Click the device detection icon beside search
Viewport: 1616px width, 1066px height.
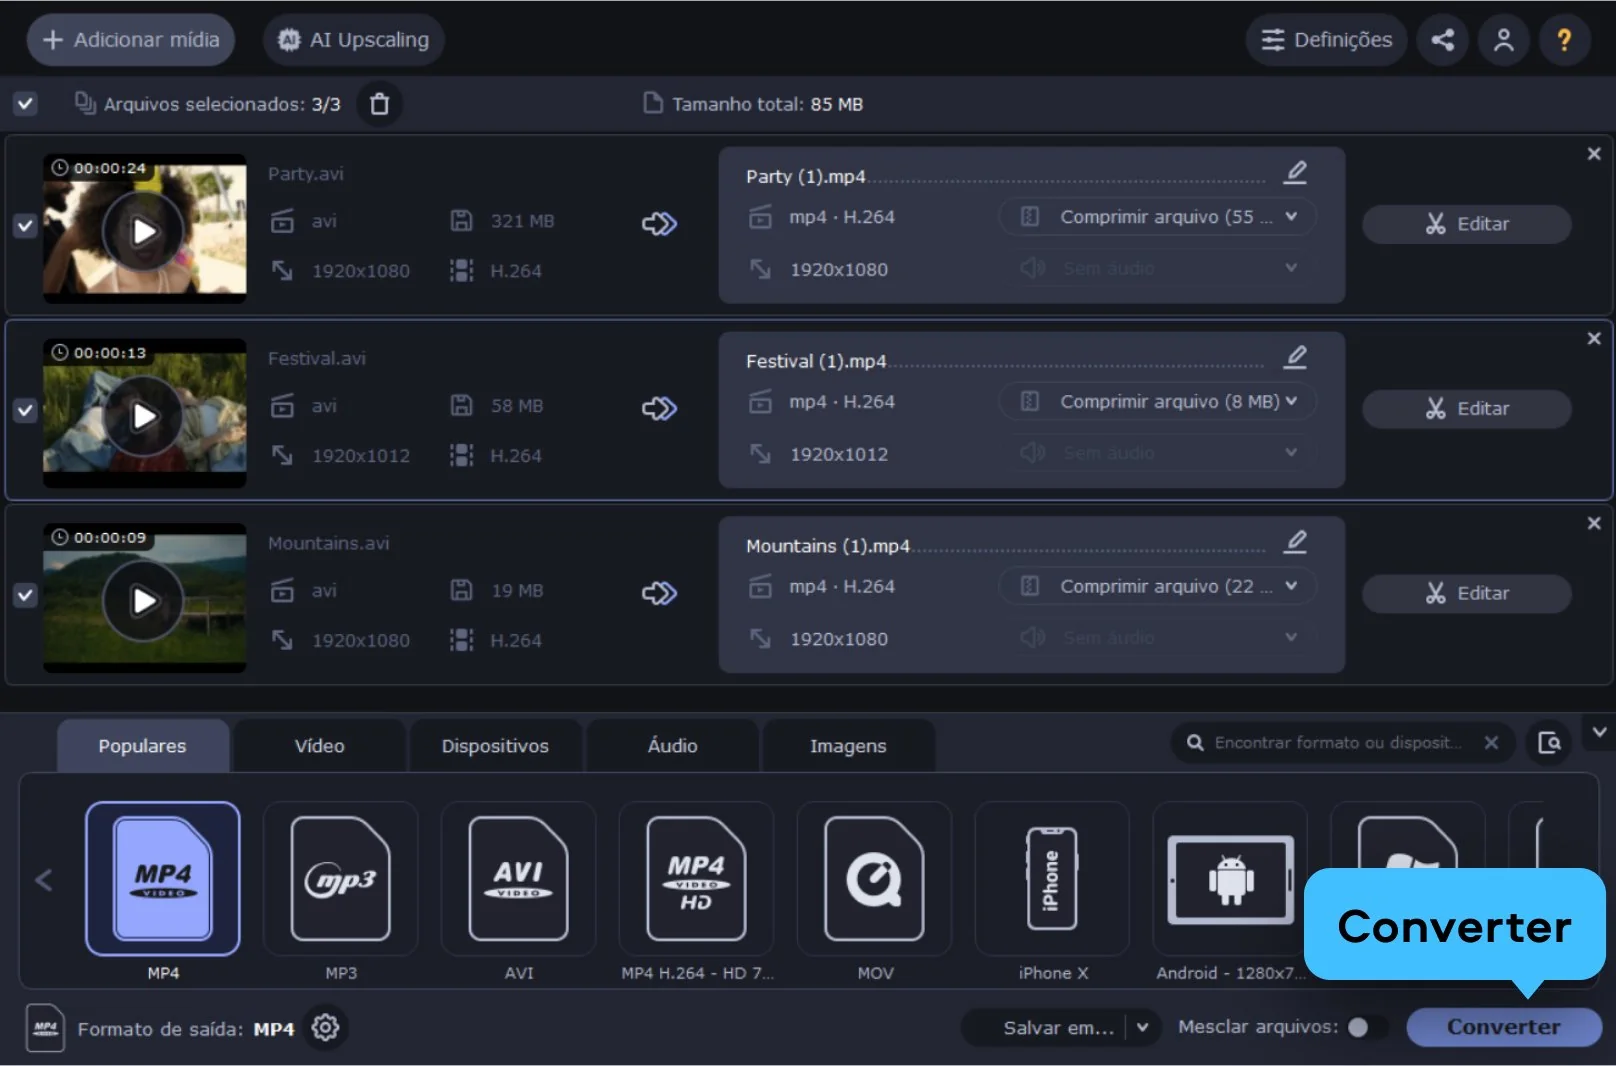[1549, 743]
